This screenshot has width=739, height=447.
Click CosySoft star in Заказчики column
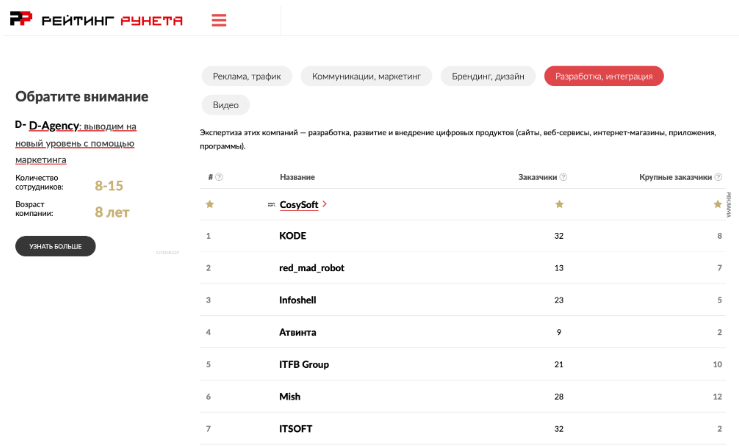pos(559,204)
